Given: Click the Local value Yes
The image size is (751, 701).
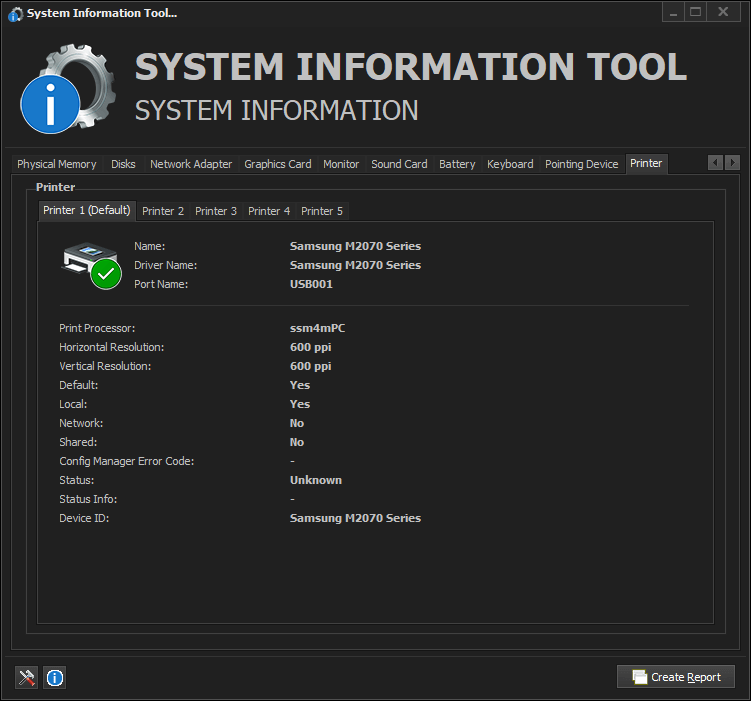Looking at the screenshot, I should [x=300, y=405].
